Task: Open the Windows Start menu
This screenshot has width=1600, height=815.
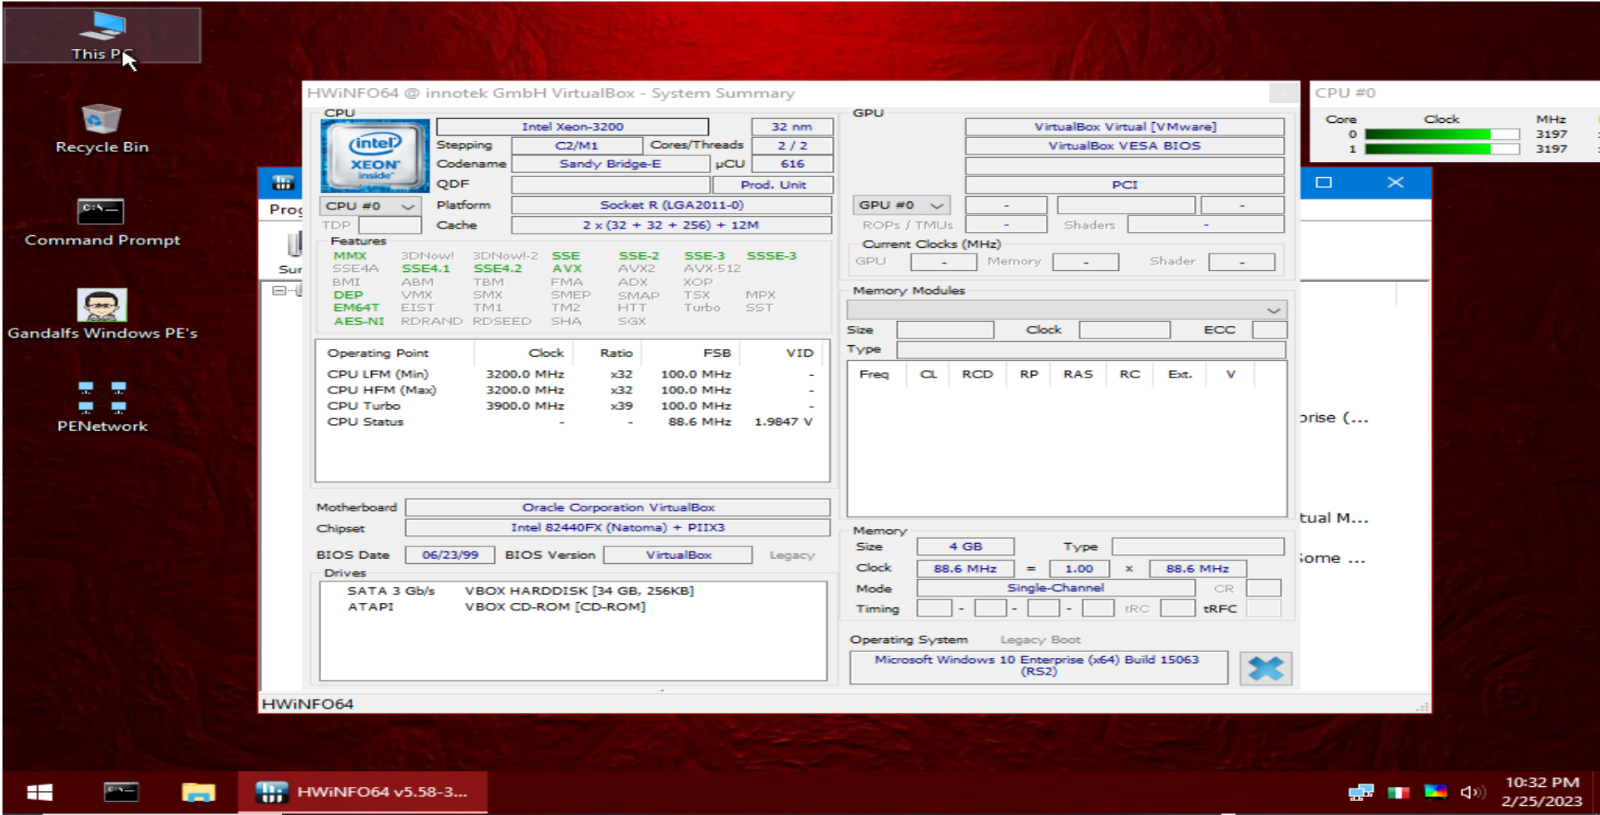Action: point(40,792)
